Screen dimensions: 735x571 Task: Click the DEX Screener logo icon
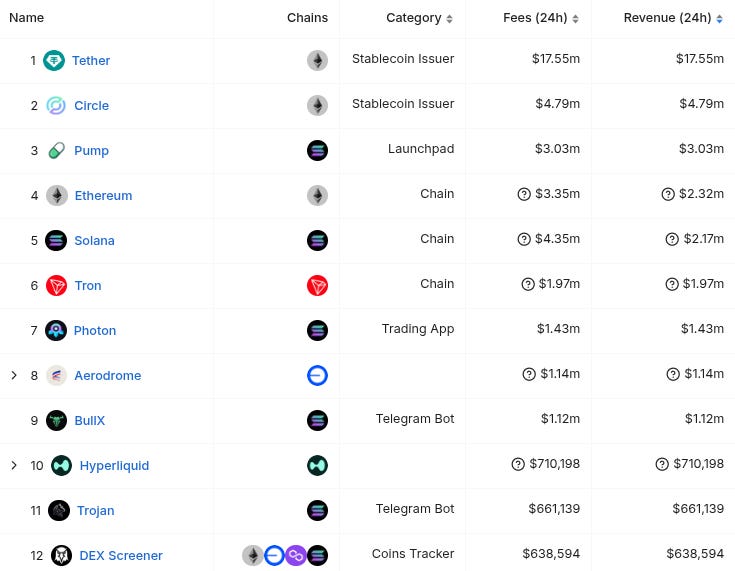pos(61,556)
